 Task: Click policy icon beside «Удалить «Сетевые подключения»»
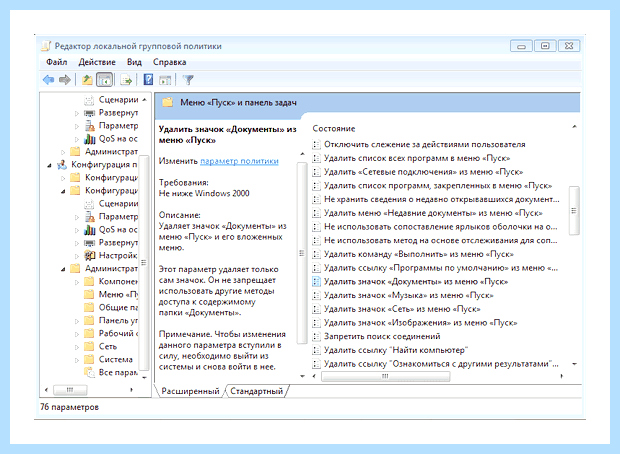(316, 172)
